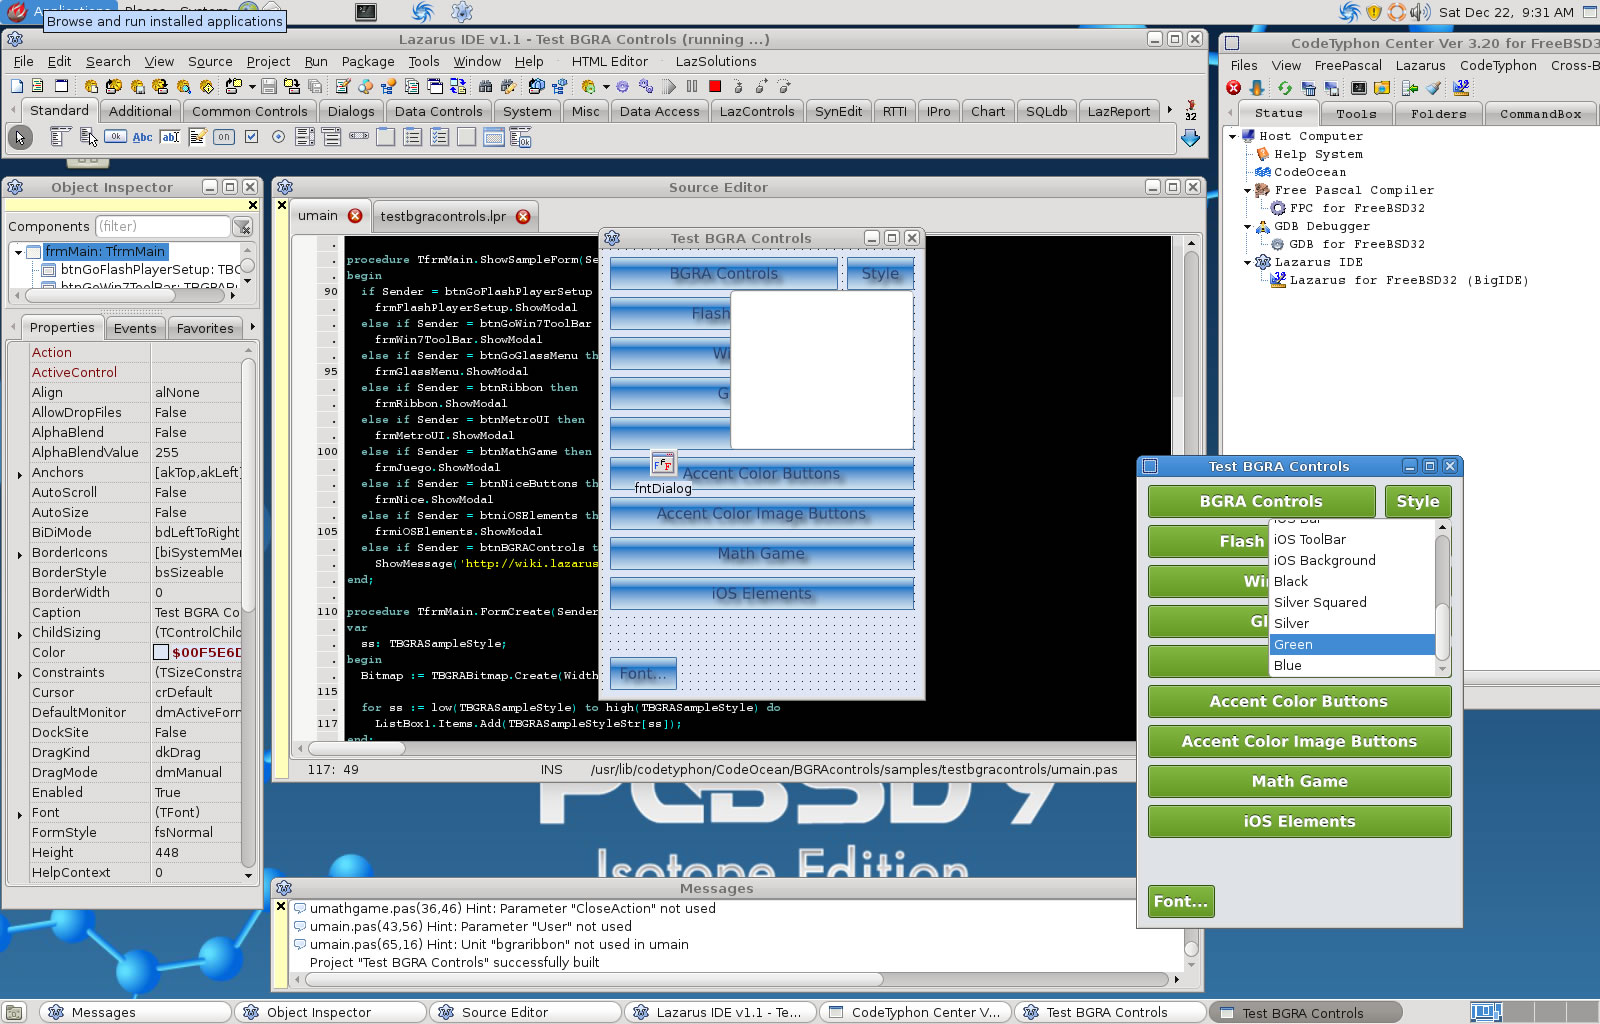The image size is (1600, 1024).
Task: Open the Events tab in Object Inspector
Action: (x=135, y=328)
